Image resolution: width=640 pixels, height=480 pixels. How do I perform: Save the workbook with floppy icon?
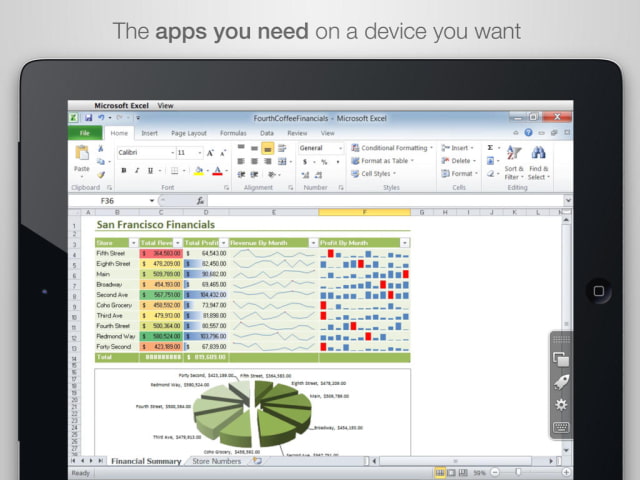[x=89, y=118]
